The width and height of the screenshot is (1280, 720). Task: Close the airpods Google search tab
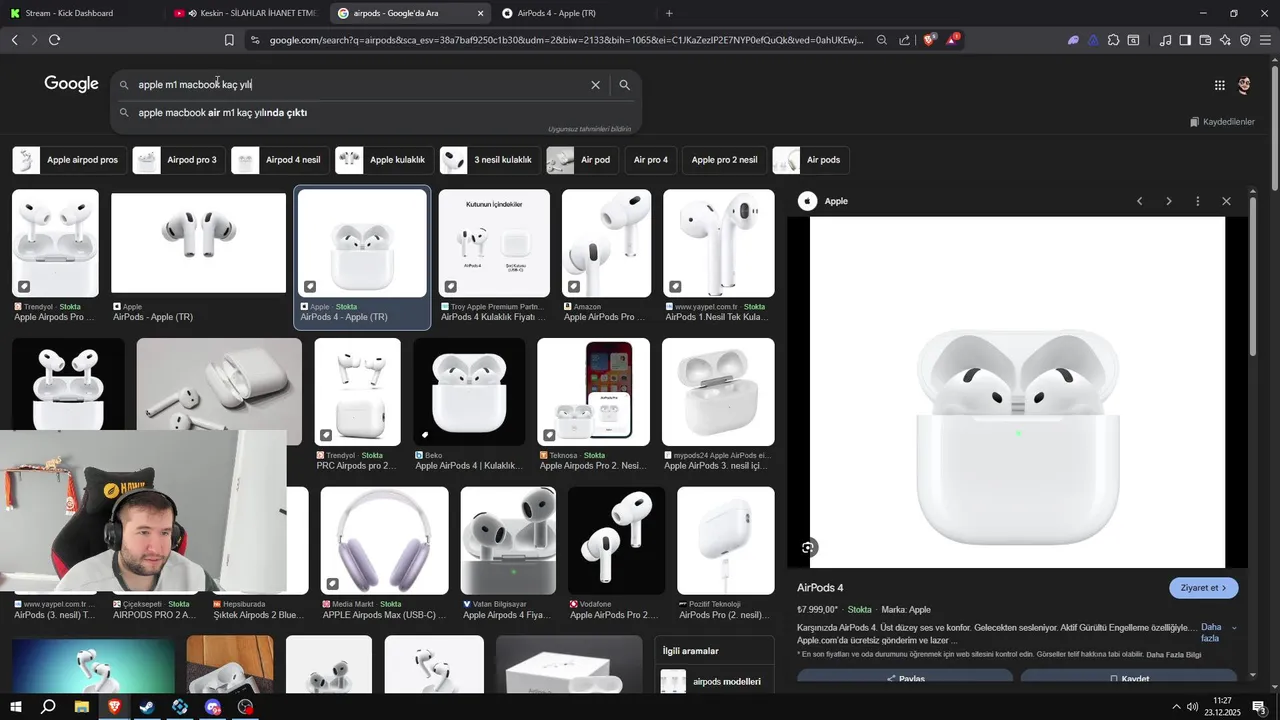point(480,13)
